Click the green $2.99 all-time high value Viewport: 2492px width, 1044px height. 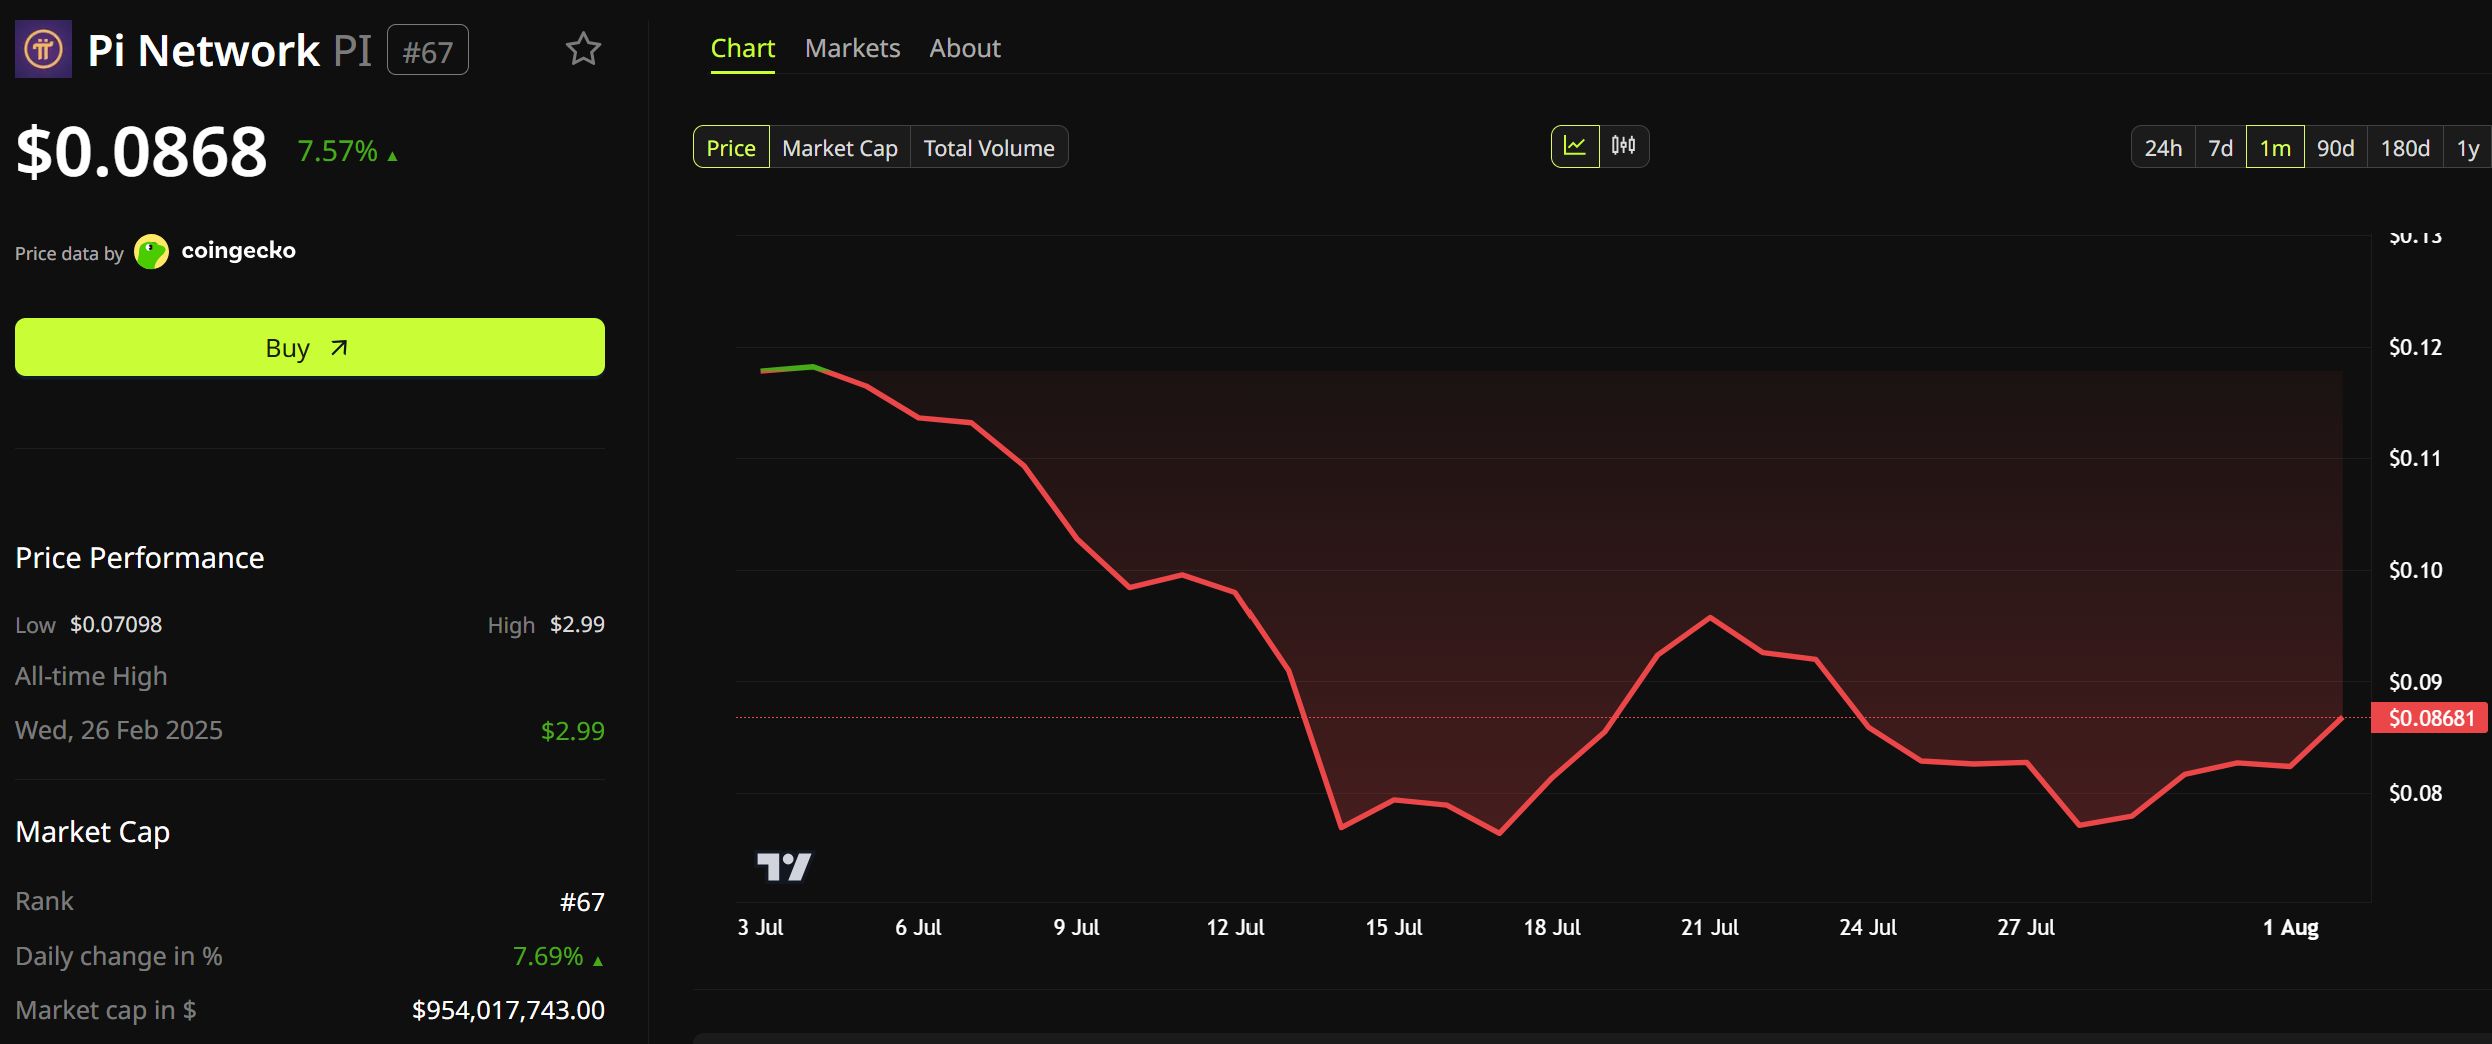[x=572, y=731]
